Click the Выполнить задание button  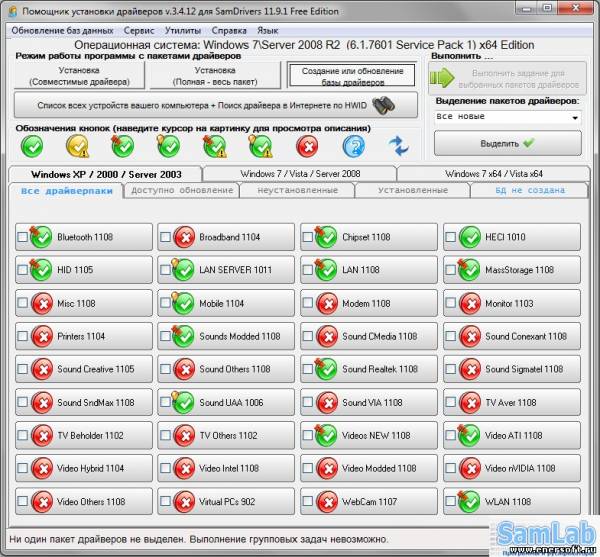[x=507, y=78]
